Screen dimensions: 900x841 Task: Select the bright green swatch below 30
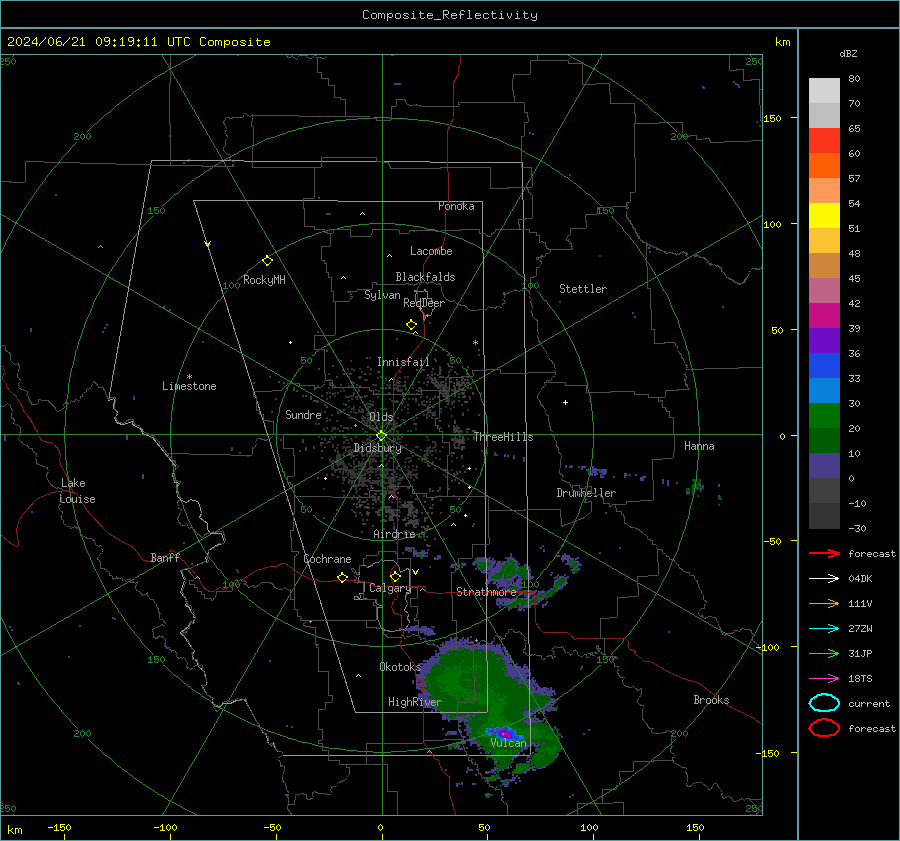click(x=824, y=415)
